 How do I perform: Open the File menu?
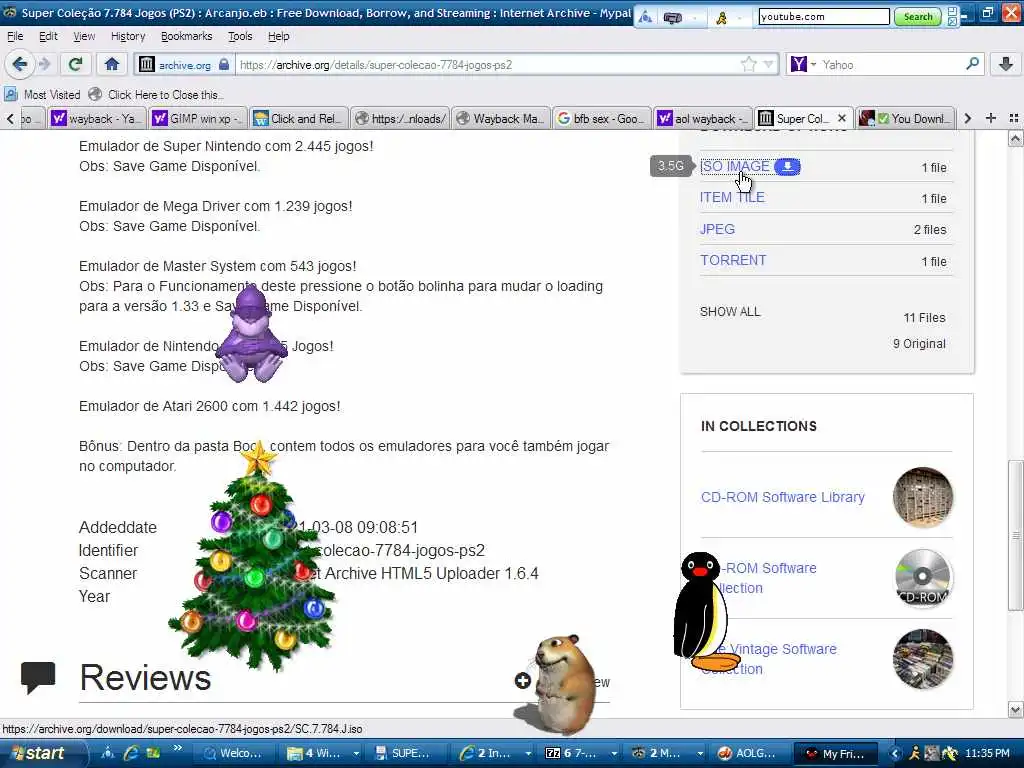15,37
